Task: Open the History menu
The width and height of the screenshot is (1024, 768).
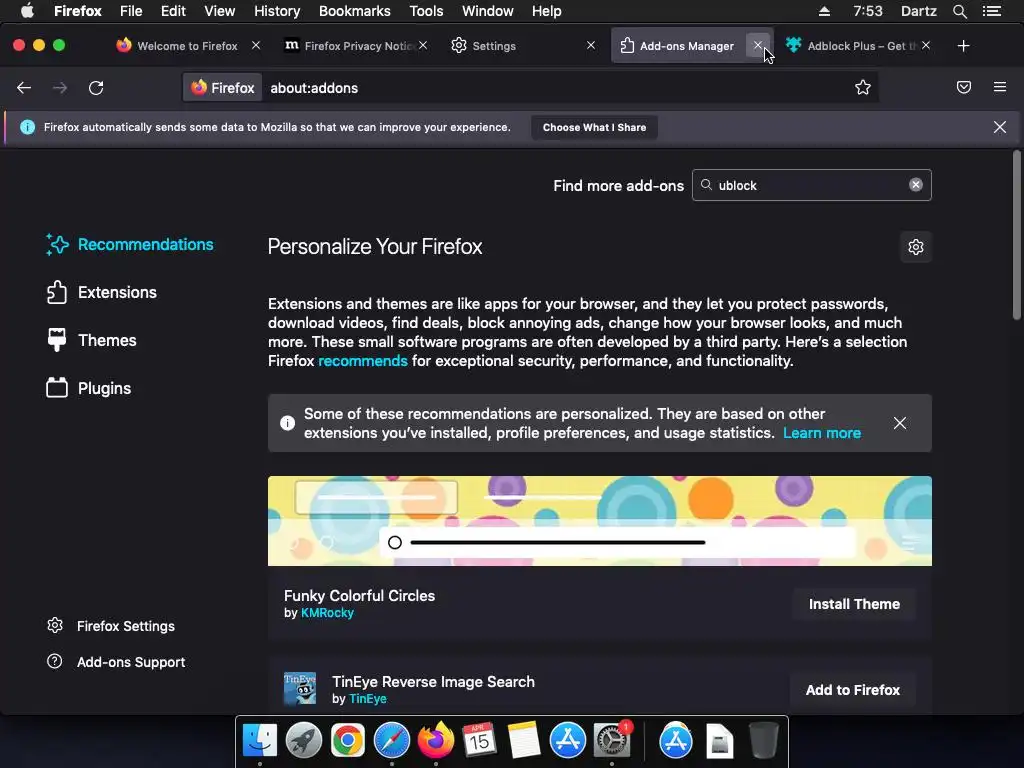Action: coord(277,11)
